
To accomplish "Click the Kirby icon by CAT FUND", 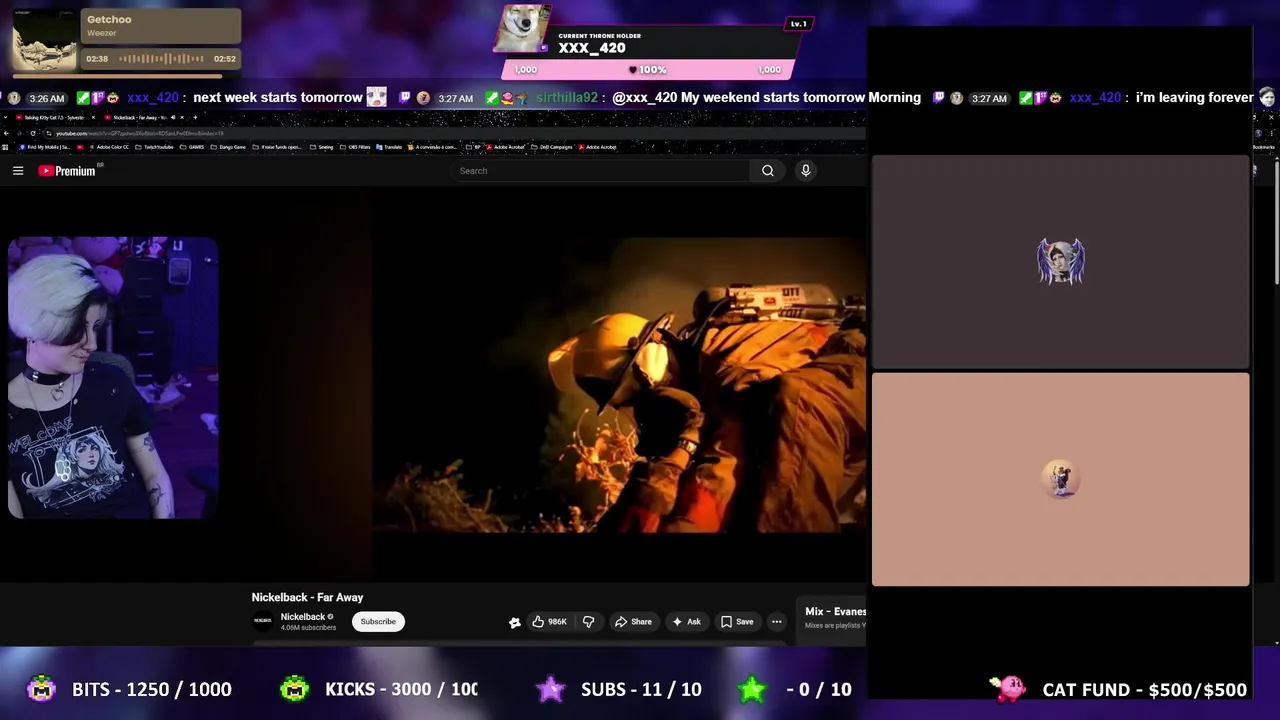I will pos(1008,688).
